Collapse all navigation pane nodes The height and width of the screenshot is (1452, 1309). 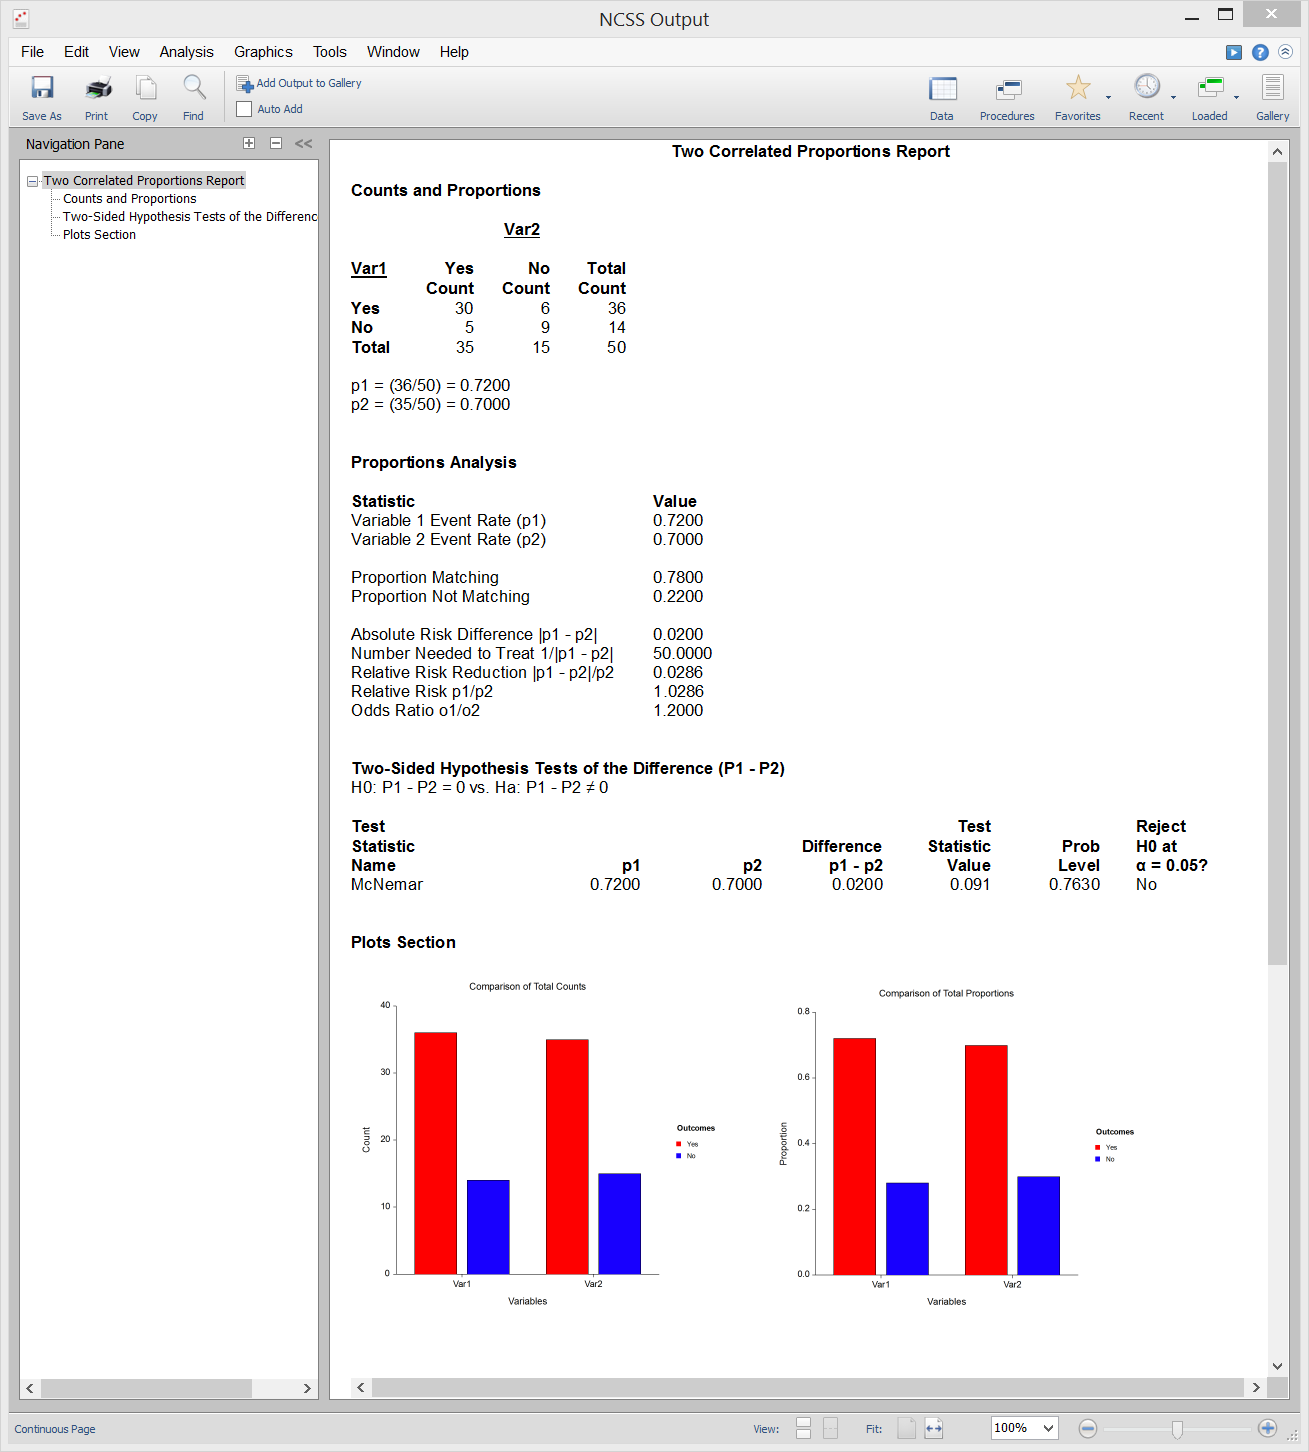tap(276, 143)
